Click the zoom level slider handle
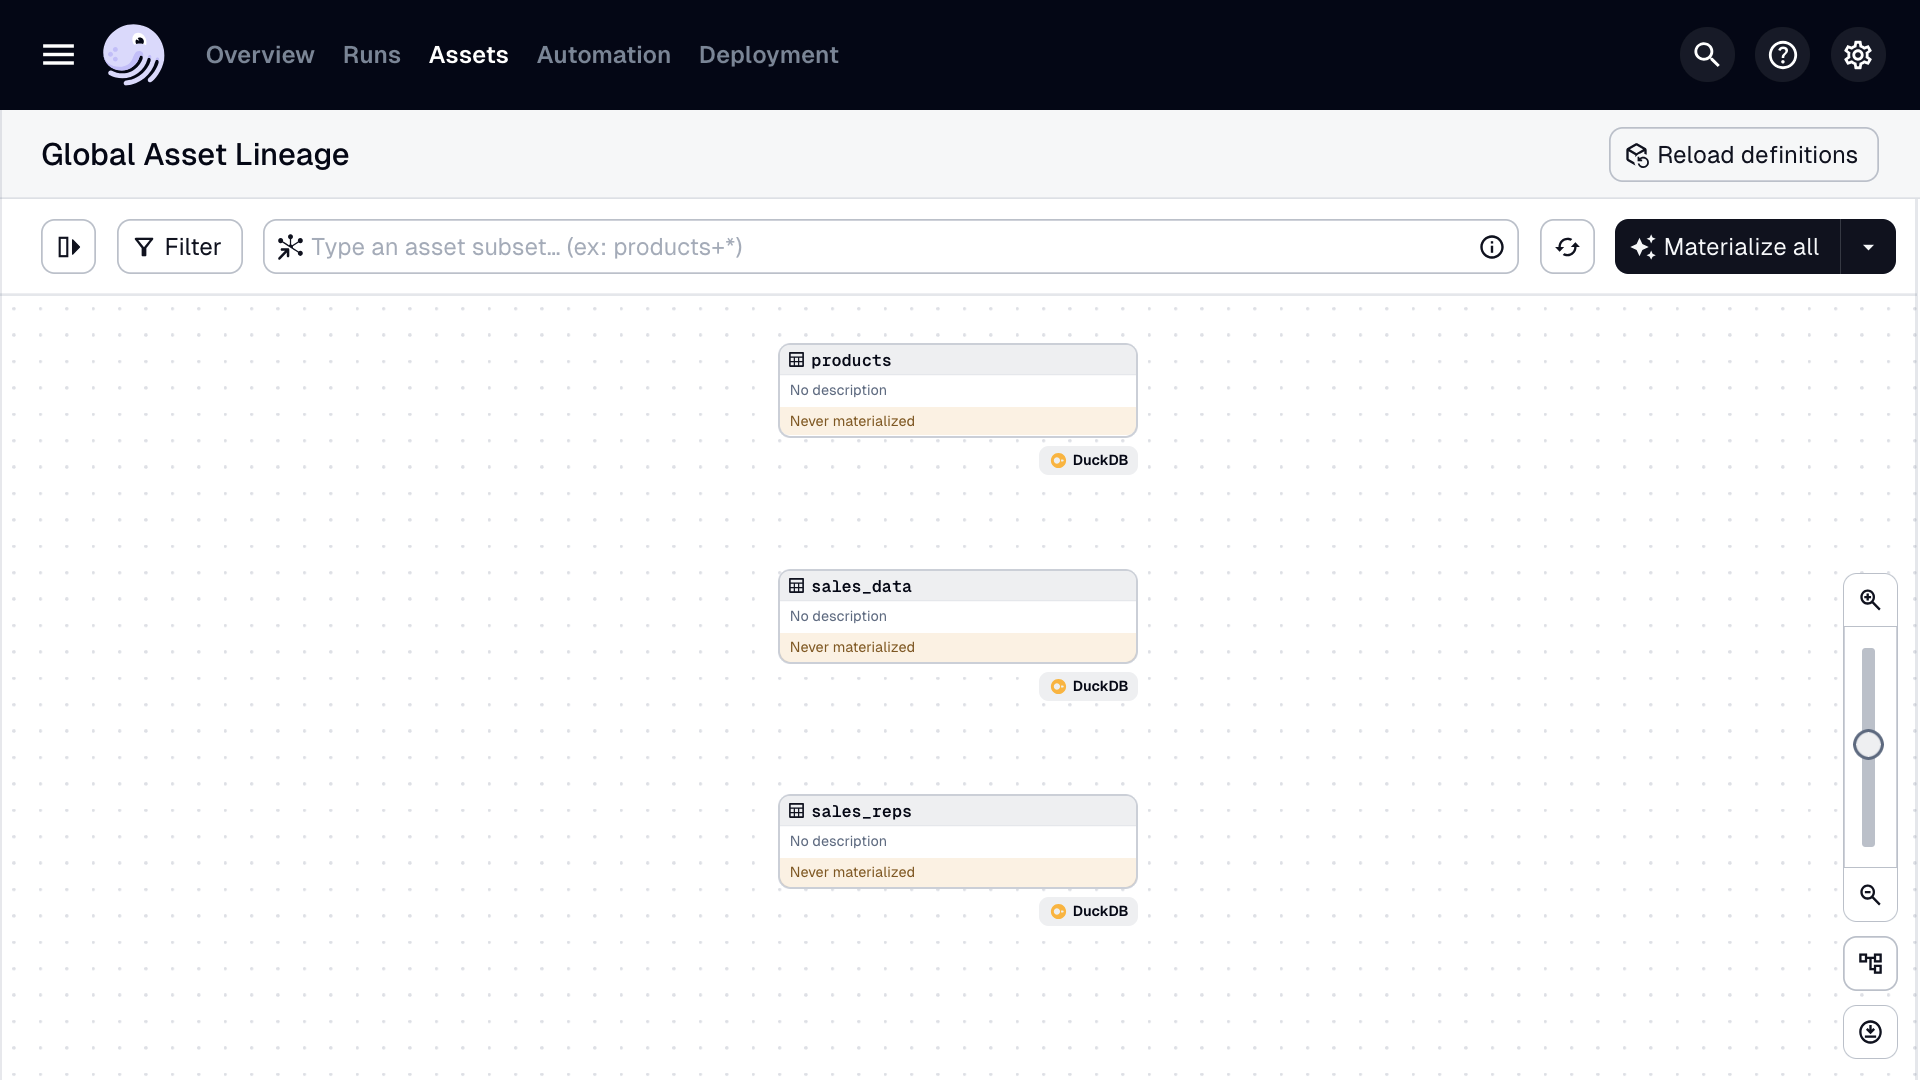1920x1080 pixels. tap(1868, 745)
